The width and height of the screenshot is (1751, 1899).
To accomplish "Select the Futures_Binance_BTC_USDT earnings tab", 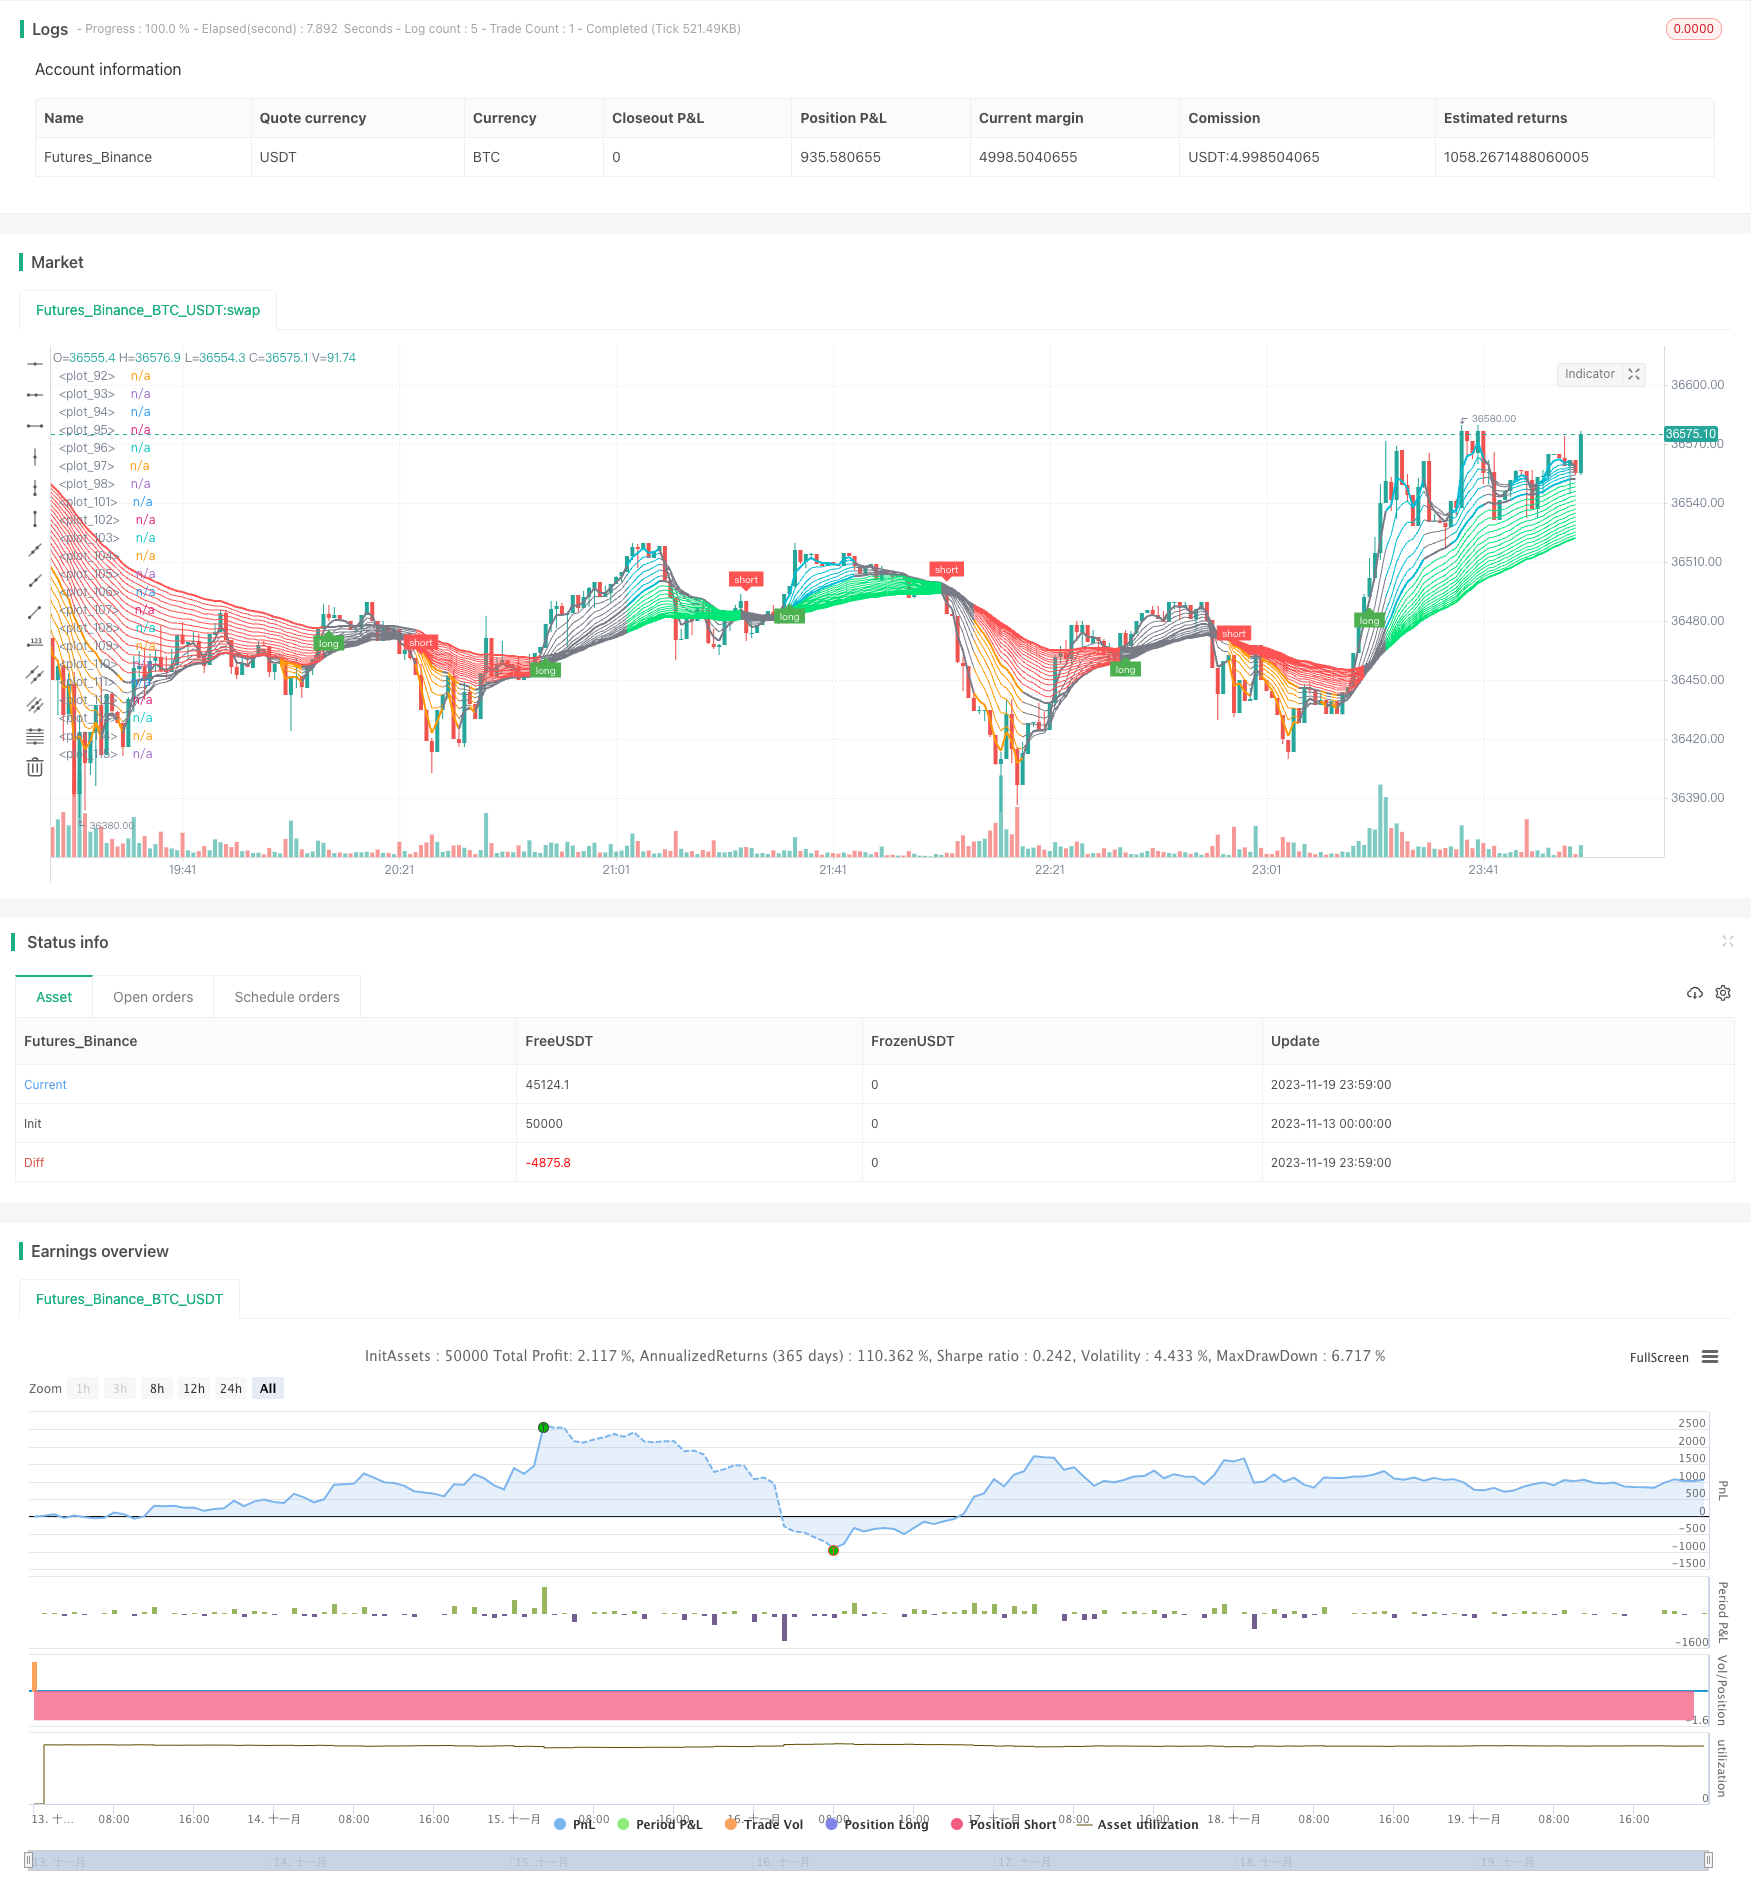I will tap(129, 1299).
